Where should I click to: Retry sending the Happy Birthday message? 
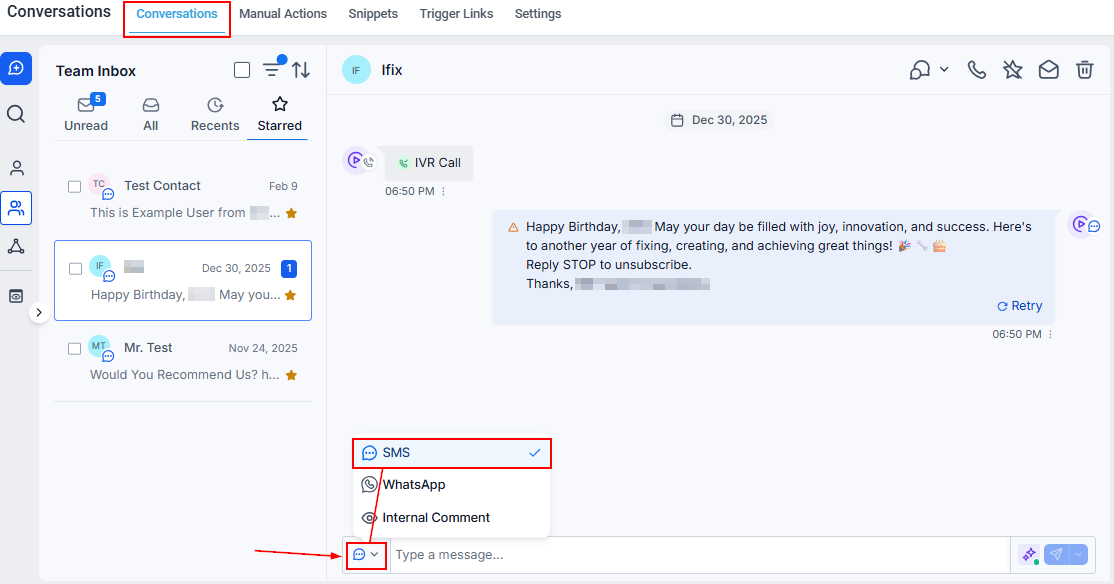pyautogui.click(x=1020, y=306)
